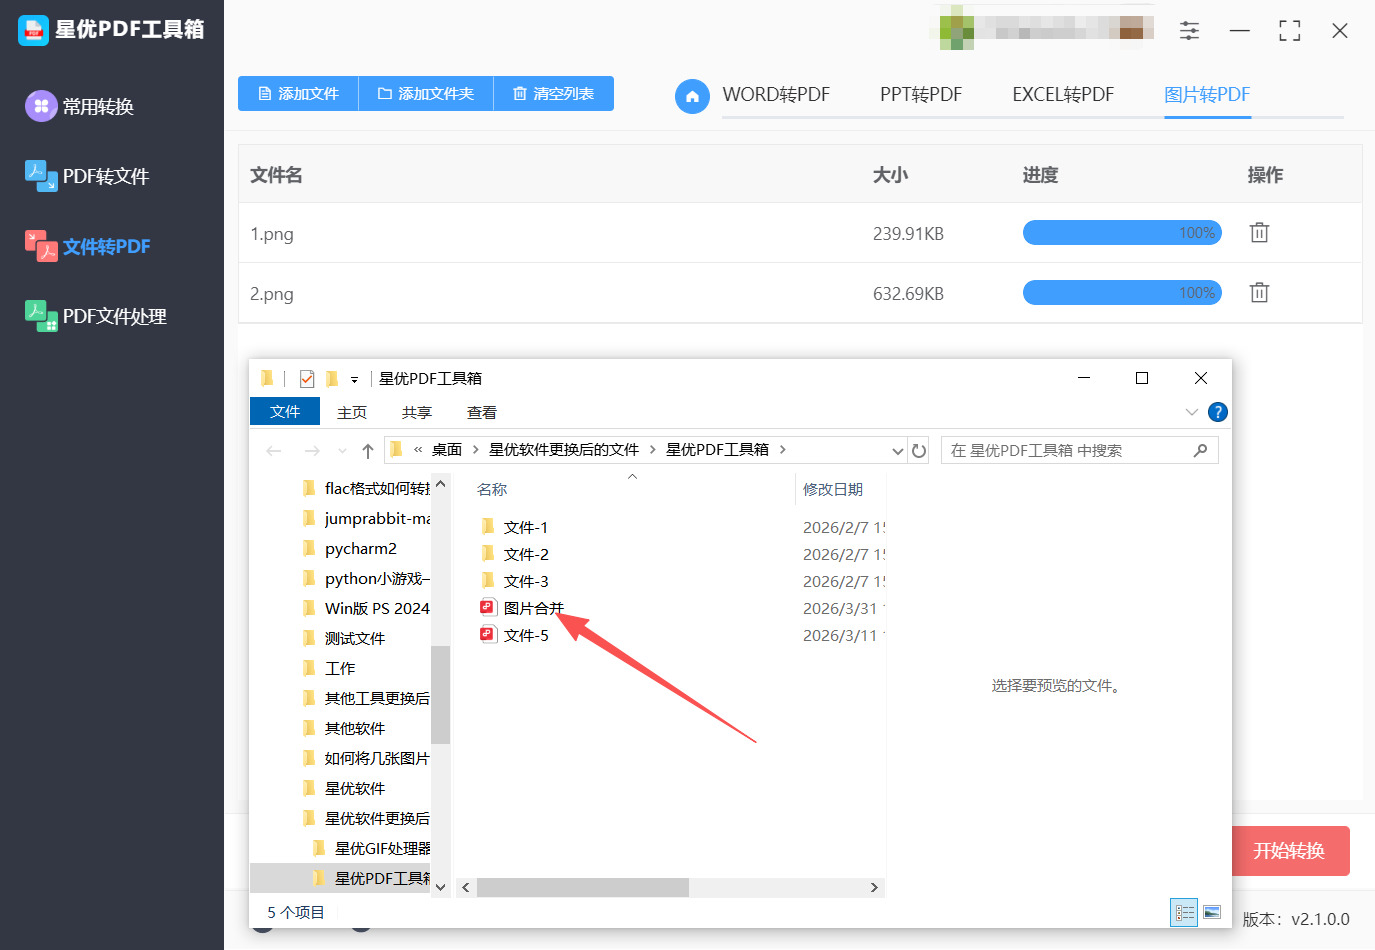This screenshot has height=950, width=1375.
Task: Click the chevron after 星优软件更换后的文件 breadcrumb
Action: point(652,450)
